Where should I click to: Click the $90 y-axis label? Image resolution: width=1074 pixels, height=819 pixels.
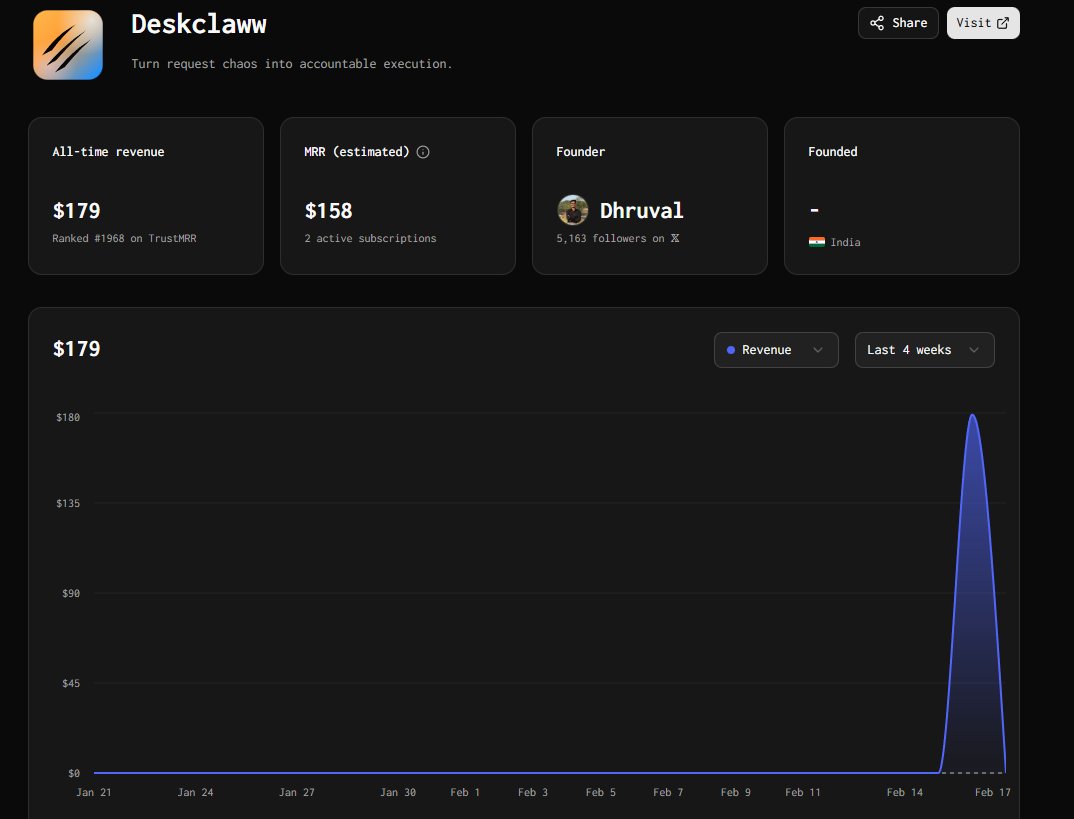click(x=71, y=593)
